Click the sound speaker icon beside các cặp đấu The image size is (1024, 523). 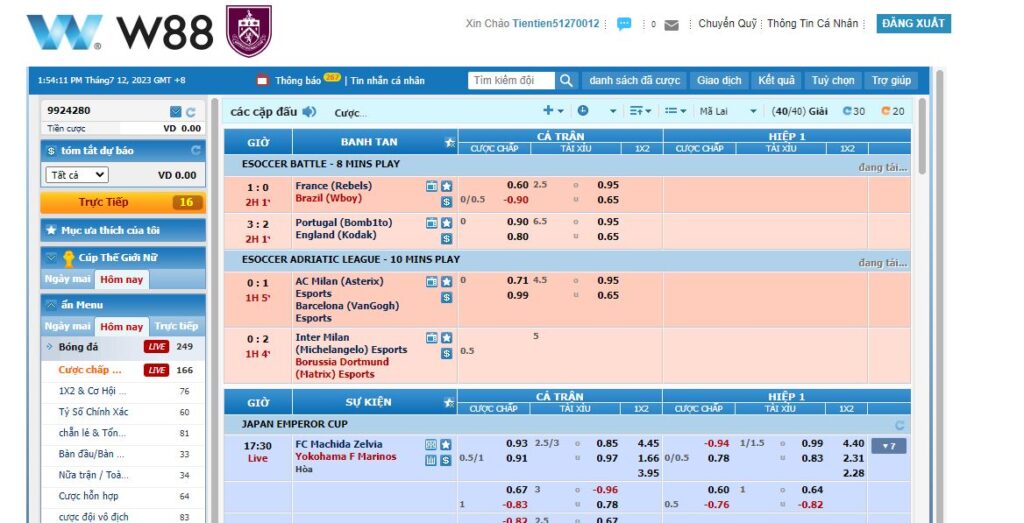click(310, 112)
